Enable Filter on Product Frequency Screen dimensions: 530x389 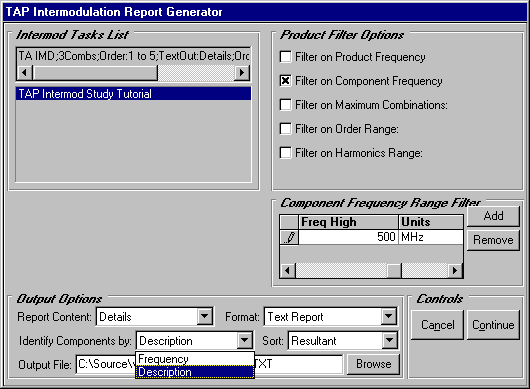coord(286,57)
